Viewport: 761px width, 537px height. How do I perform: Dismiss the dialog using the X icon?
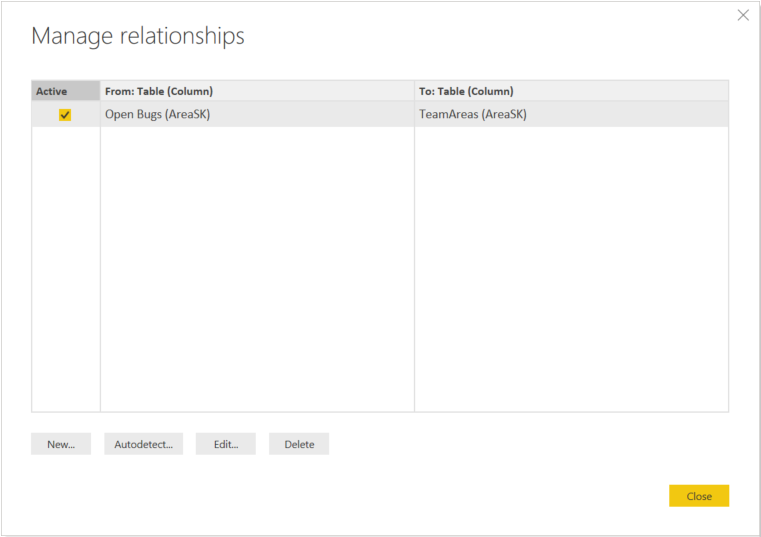click(743, 15)
